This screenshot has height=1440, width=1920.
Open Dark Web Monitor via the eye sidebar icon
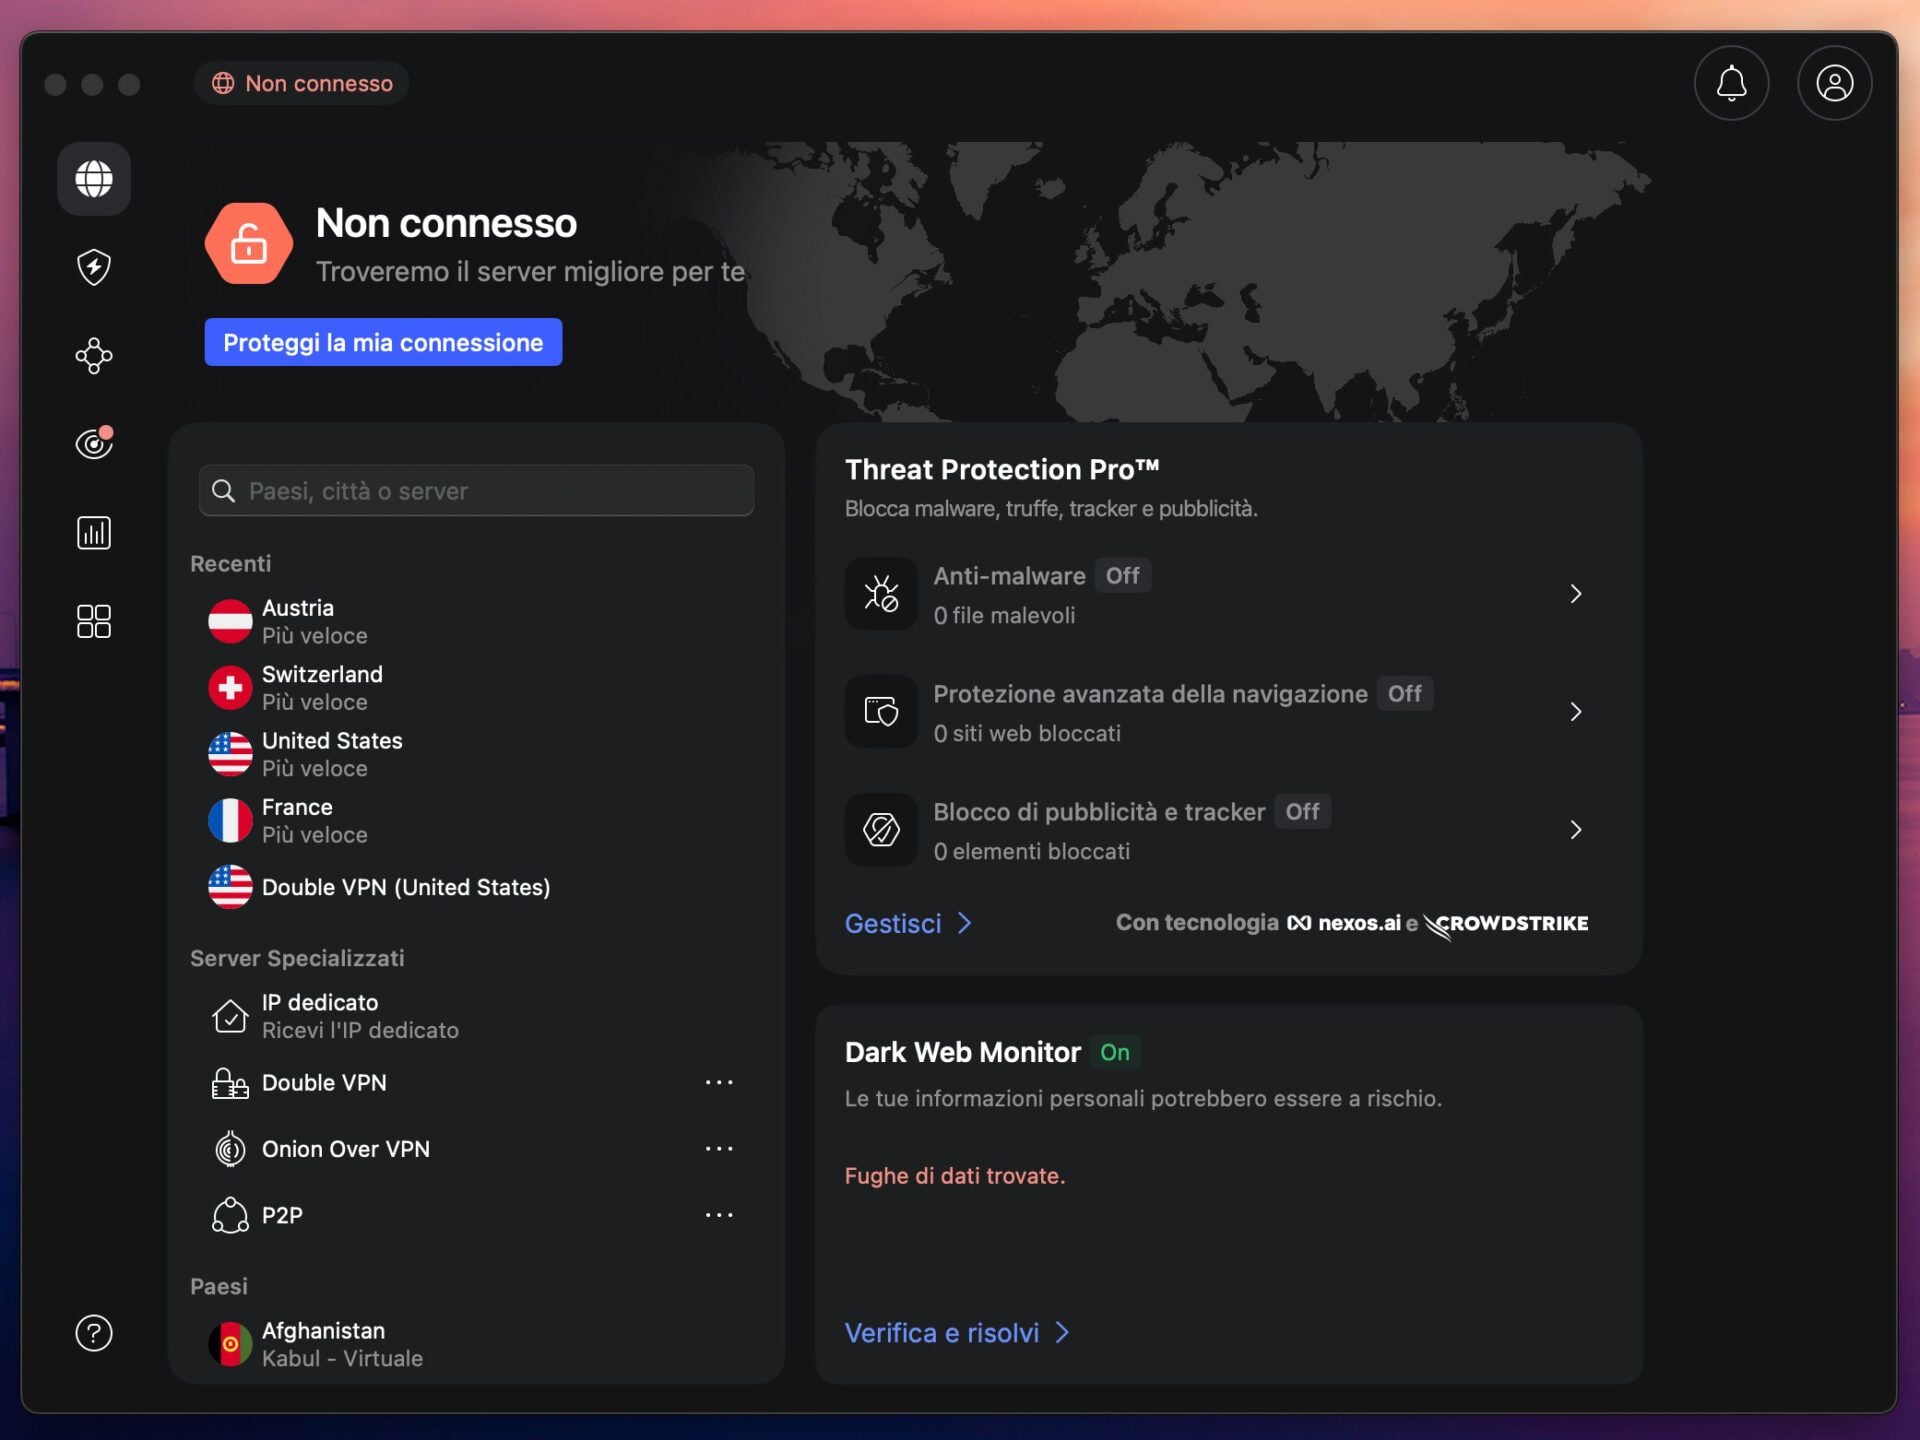pyautogui.click(x=93, y=443)
